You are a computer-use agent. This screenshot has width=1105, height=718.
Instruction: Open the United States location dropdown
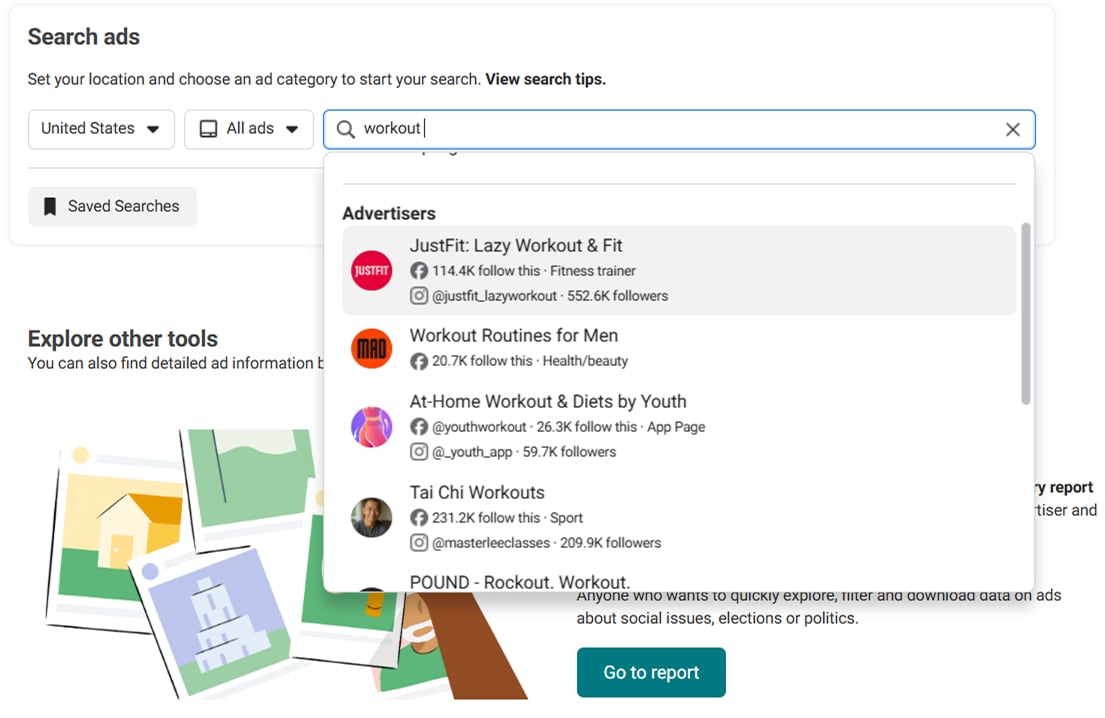click(101, 129)
